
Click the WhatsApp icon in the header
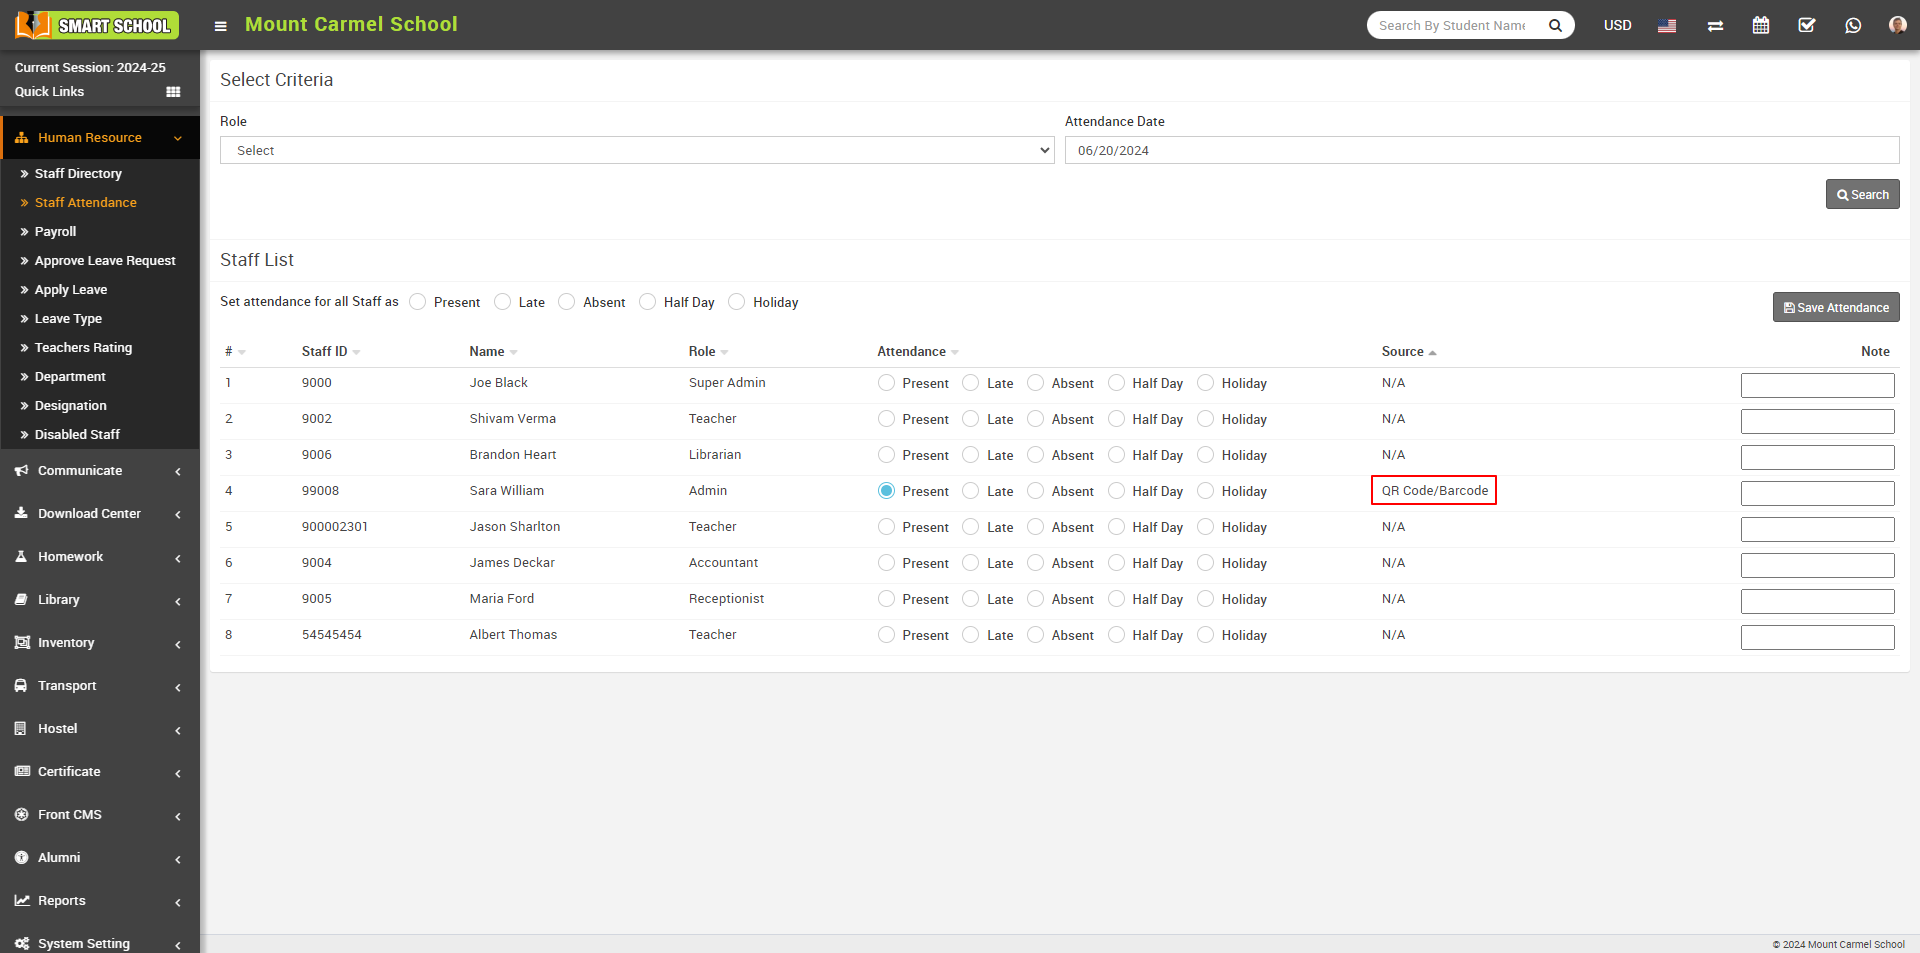(1853, 25)
